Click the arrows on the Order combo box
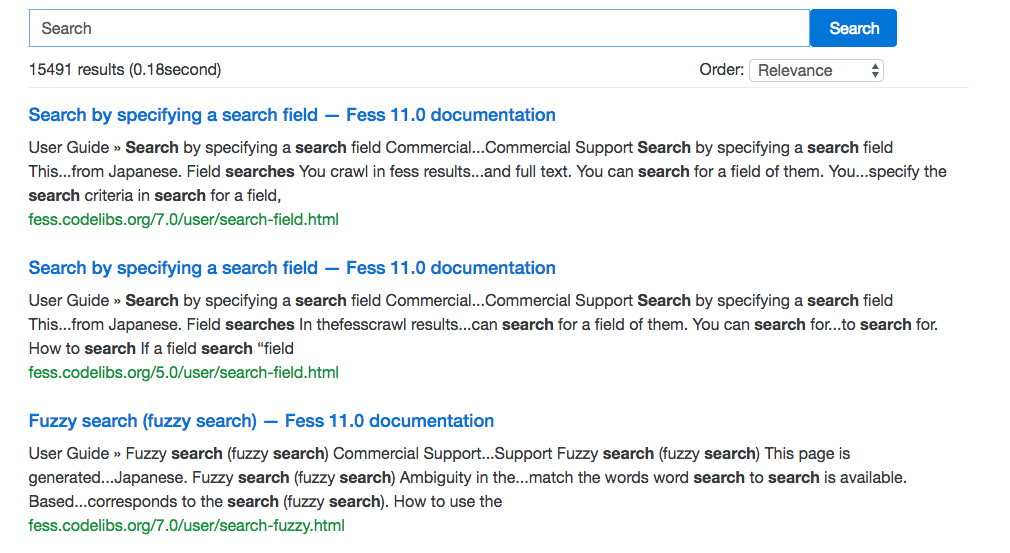Image resolution: width=1010 pixels, height=553 pixels. click(x=875, y=70)
